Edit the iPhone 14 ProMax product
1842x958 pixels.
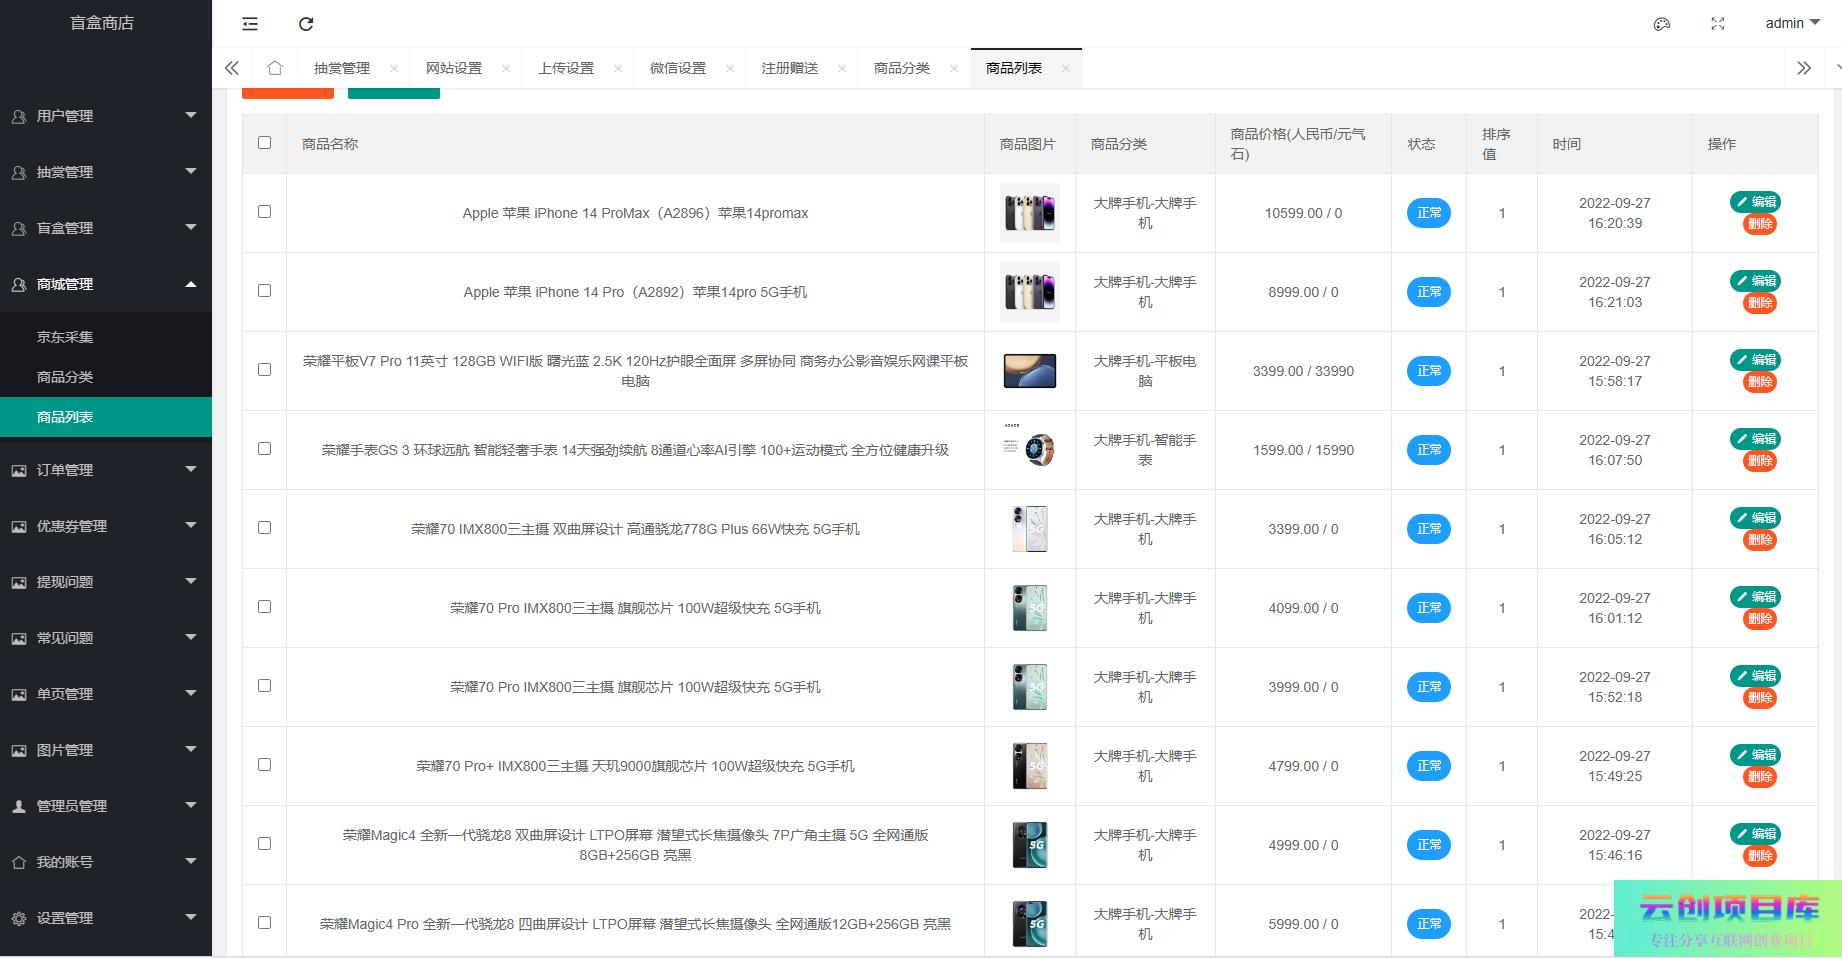(x=1755, y=202)
